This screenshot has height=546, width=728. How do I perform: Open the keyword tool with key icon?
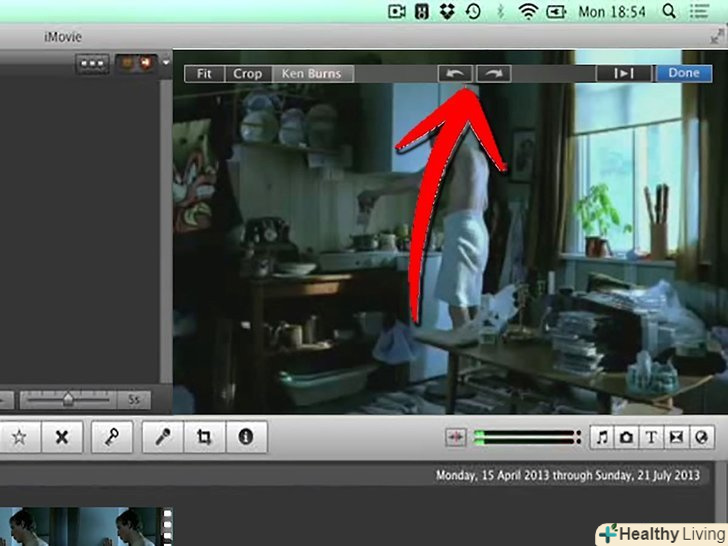click(x=112, y=437)
